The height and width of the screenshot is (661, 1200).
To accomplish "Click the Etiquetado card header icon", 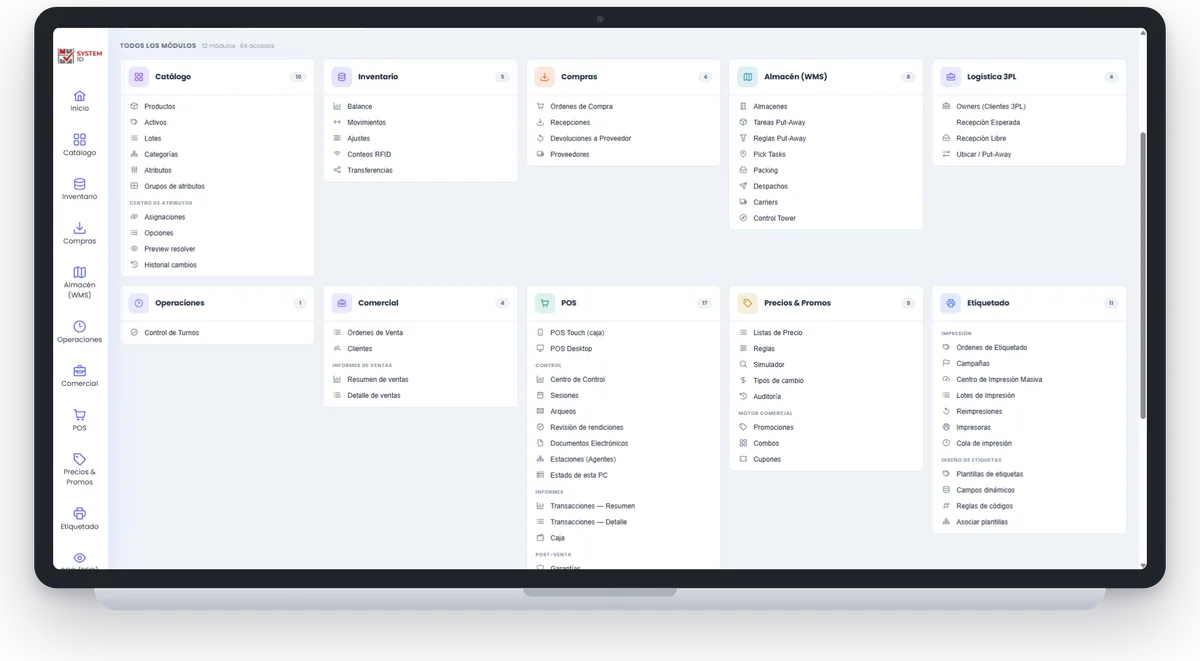I will 951,302.
